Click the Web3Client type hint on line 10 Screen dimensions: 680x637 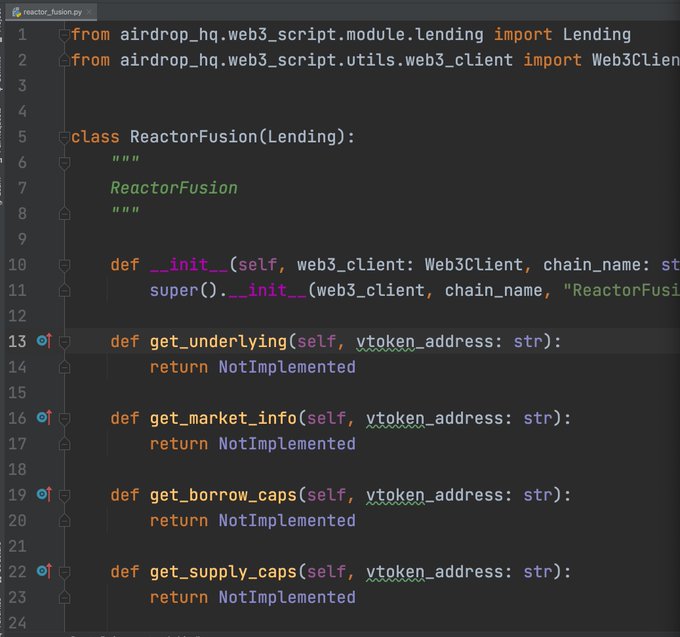point(474,265)
